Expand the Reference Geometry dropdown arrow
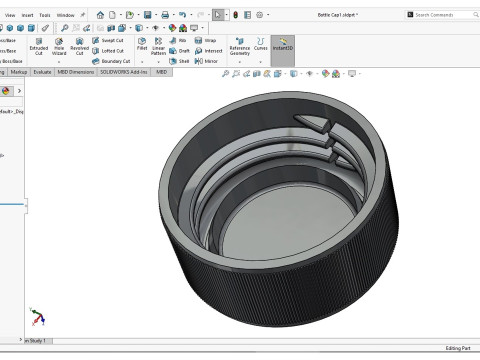Image resolution: width=480 pixels, height=360 pixels. 240,62
